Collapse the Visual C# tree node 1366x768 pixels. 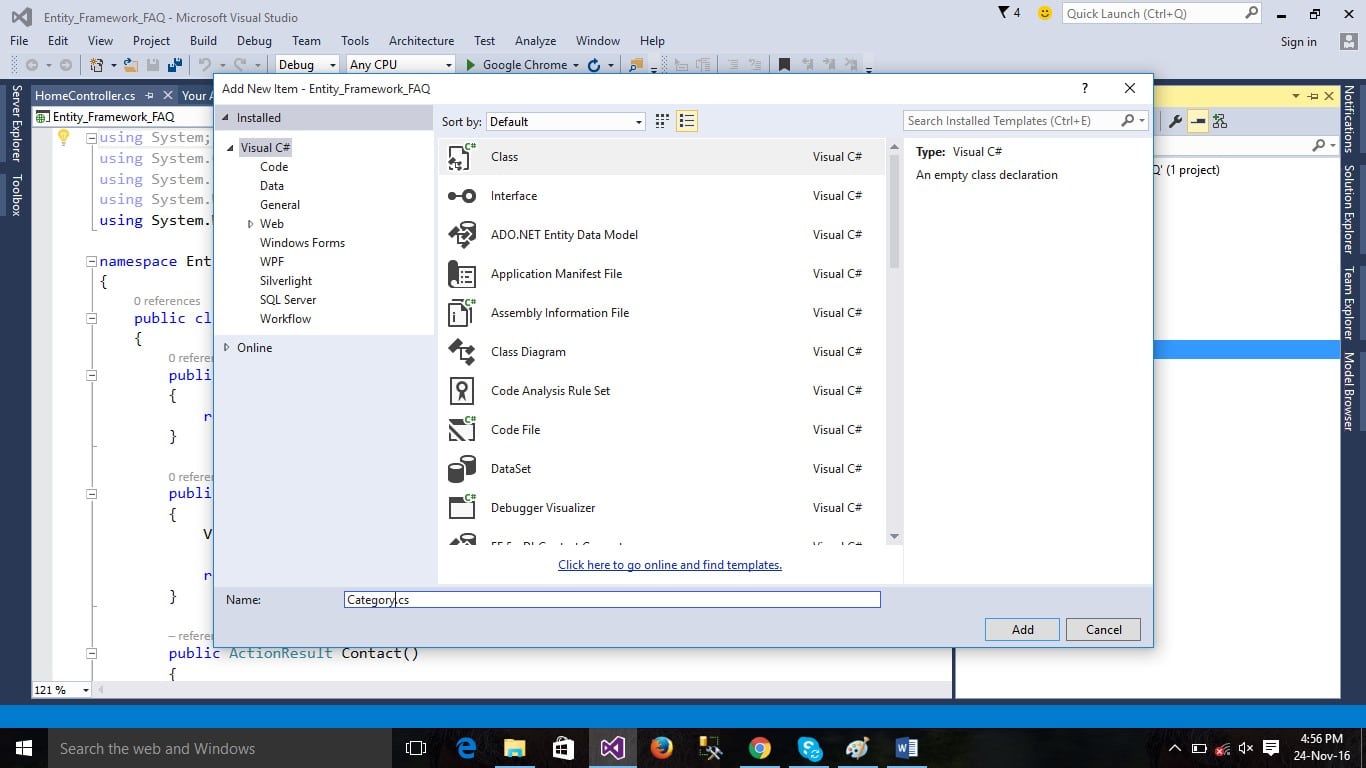click(231, 148)
